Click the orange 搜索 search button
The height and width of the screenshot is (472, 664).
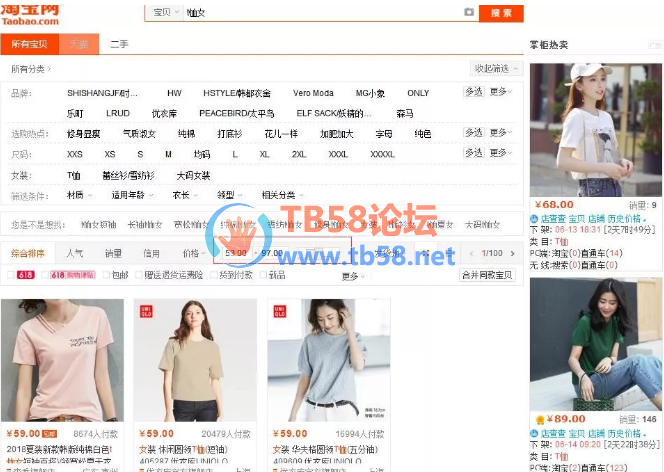click(x=501, y=13)
